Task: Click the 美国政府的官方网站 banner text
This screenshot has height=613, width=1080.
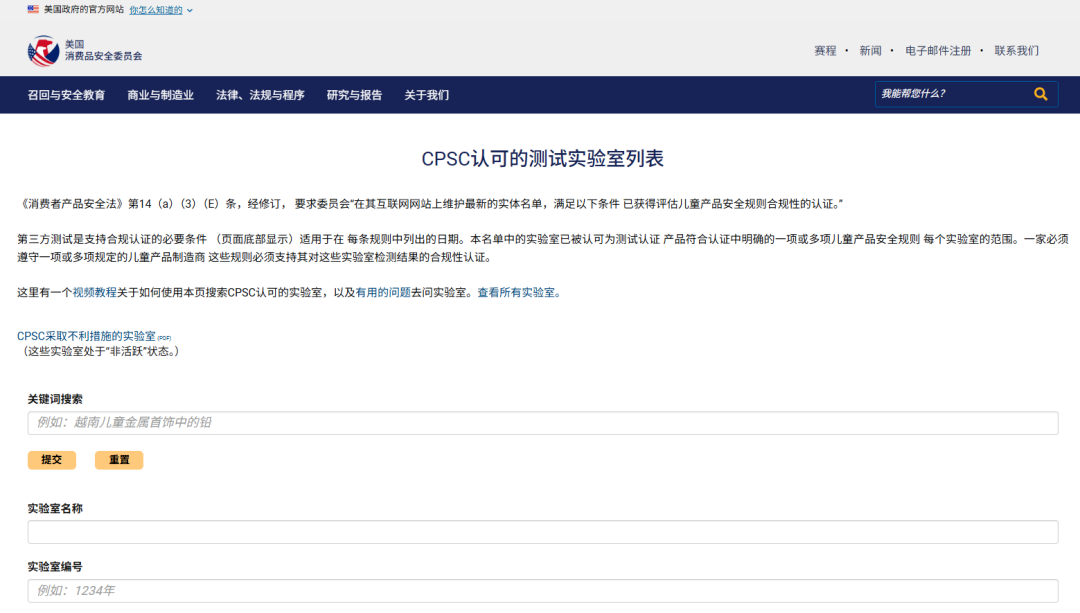Action: pyautogui.click(x=84, y=10)
